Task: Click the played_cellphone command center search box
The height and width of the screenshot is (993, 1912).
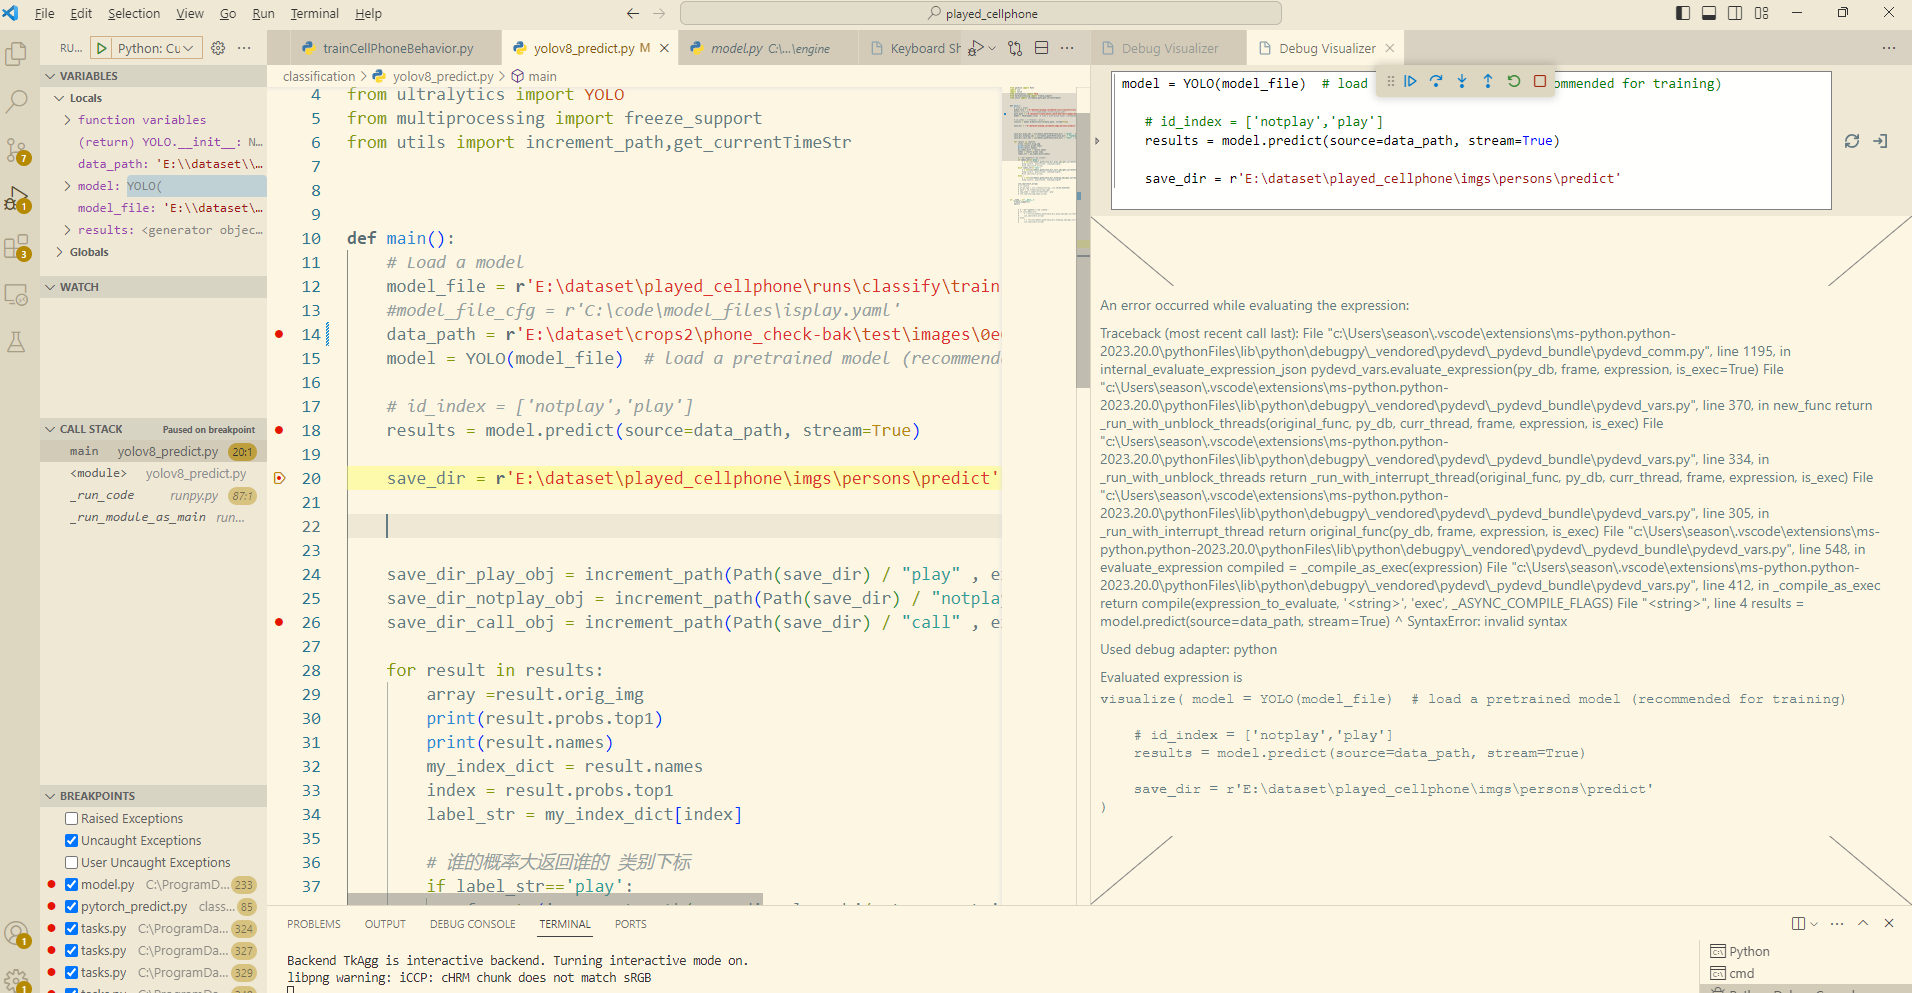Action: (980, 13)
